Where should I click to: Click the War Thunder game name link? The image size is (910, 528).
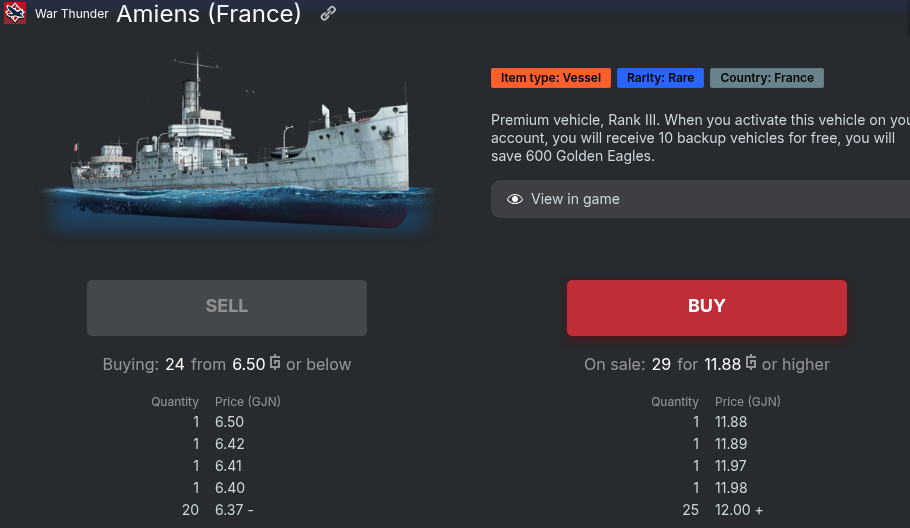72,14
